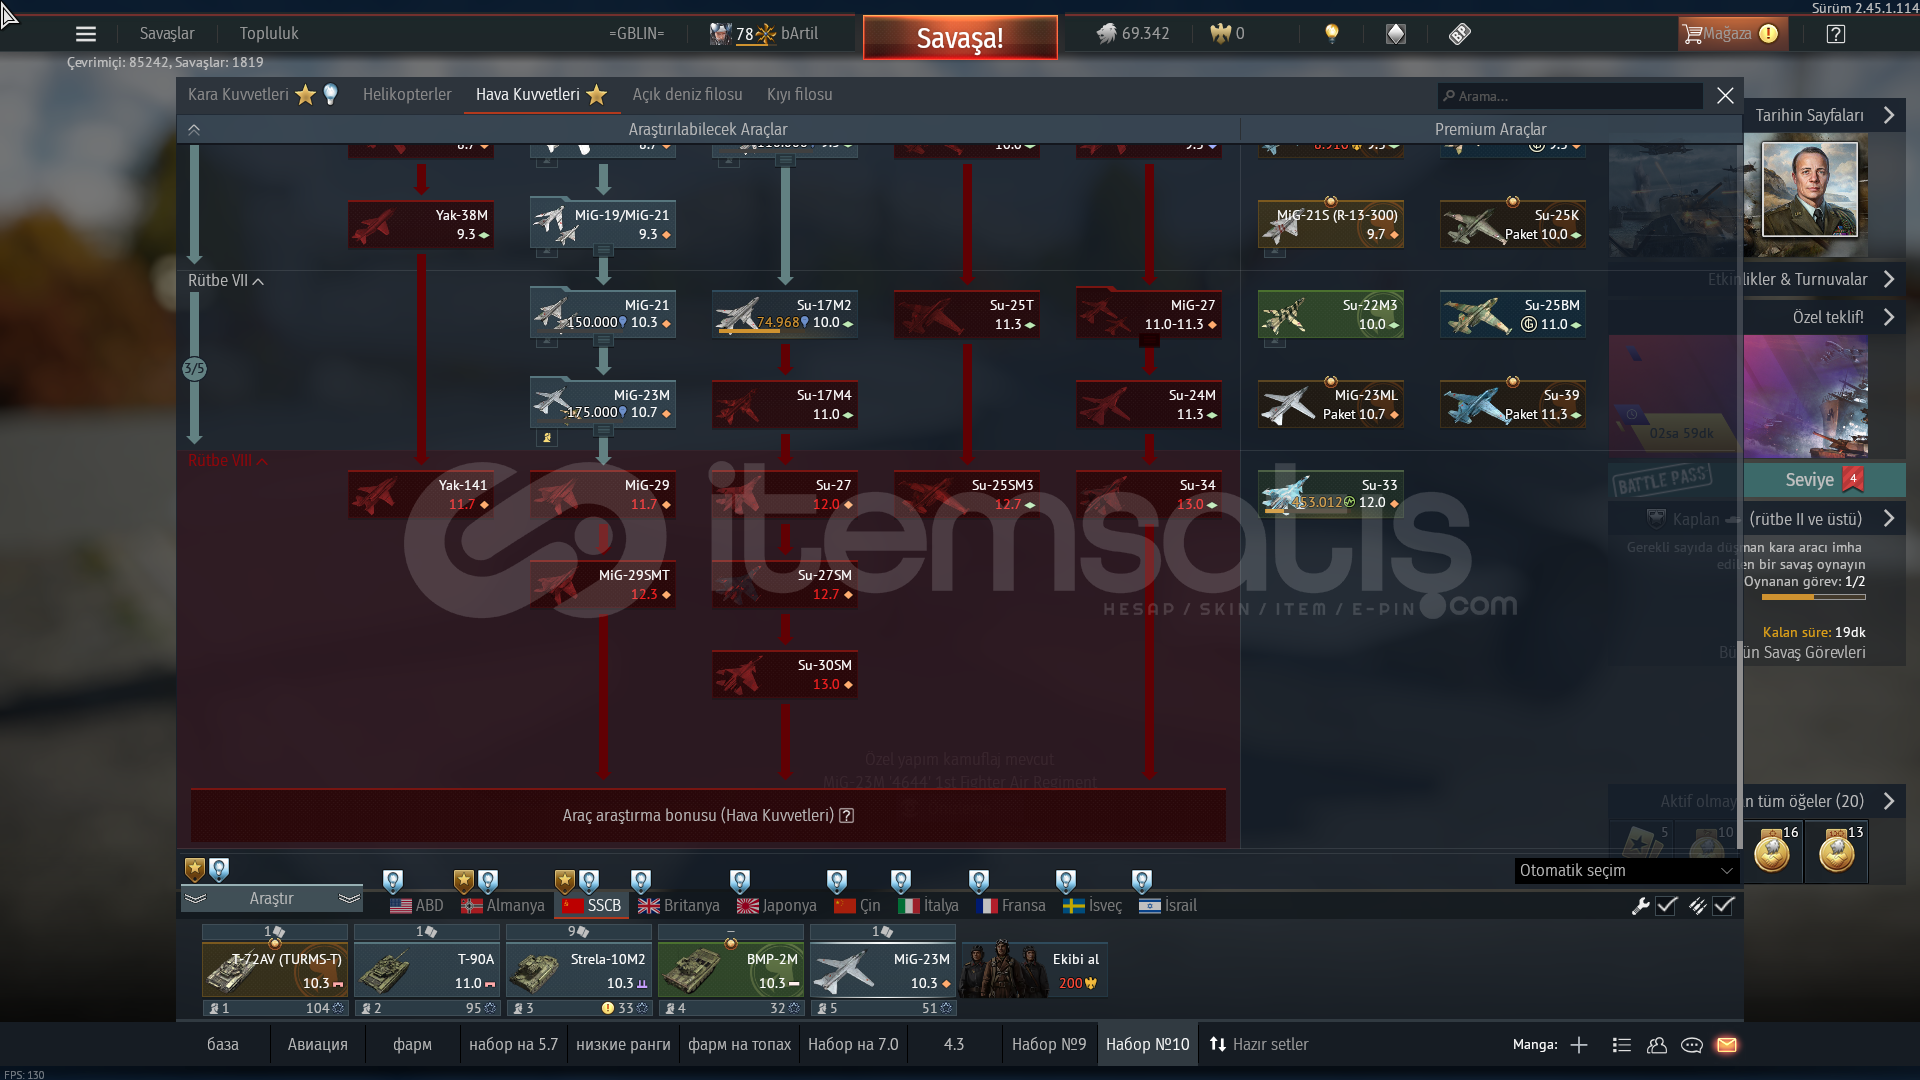Click the Israel flag icon
1920x1080 pixels.
tap(1150, 906)
